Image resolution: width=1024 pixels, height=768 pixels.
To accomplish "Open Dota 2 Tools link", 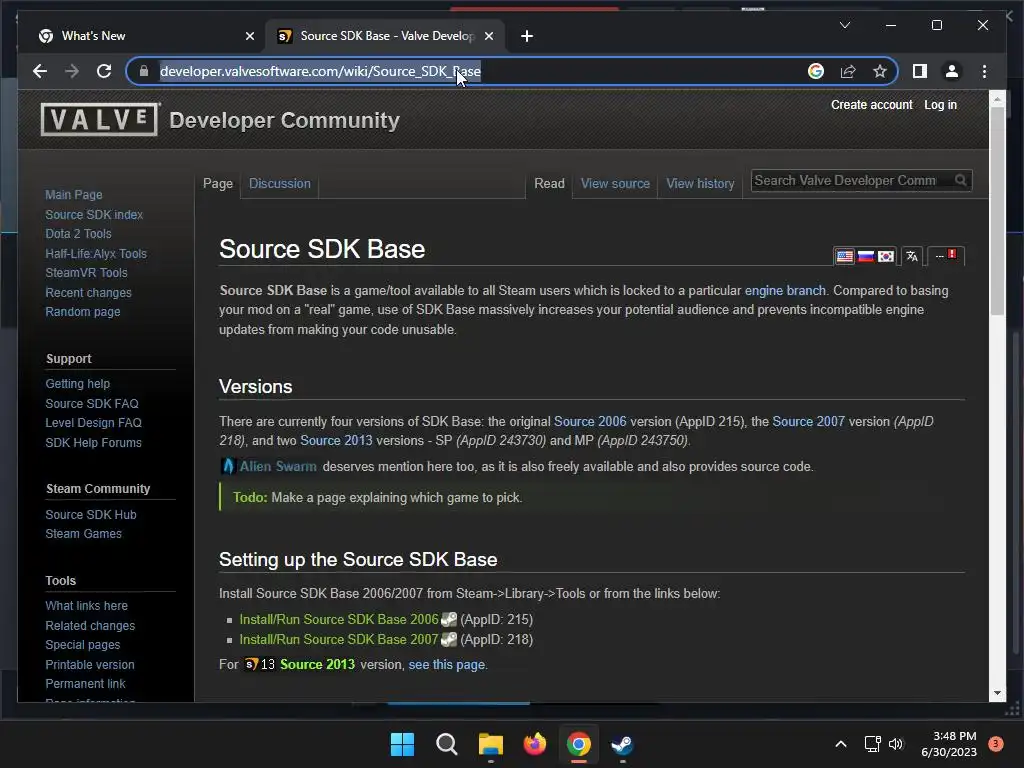I will tap(78, 234).
